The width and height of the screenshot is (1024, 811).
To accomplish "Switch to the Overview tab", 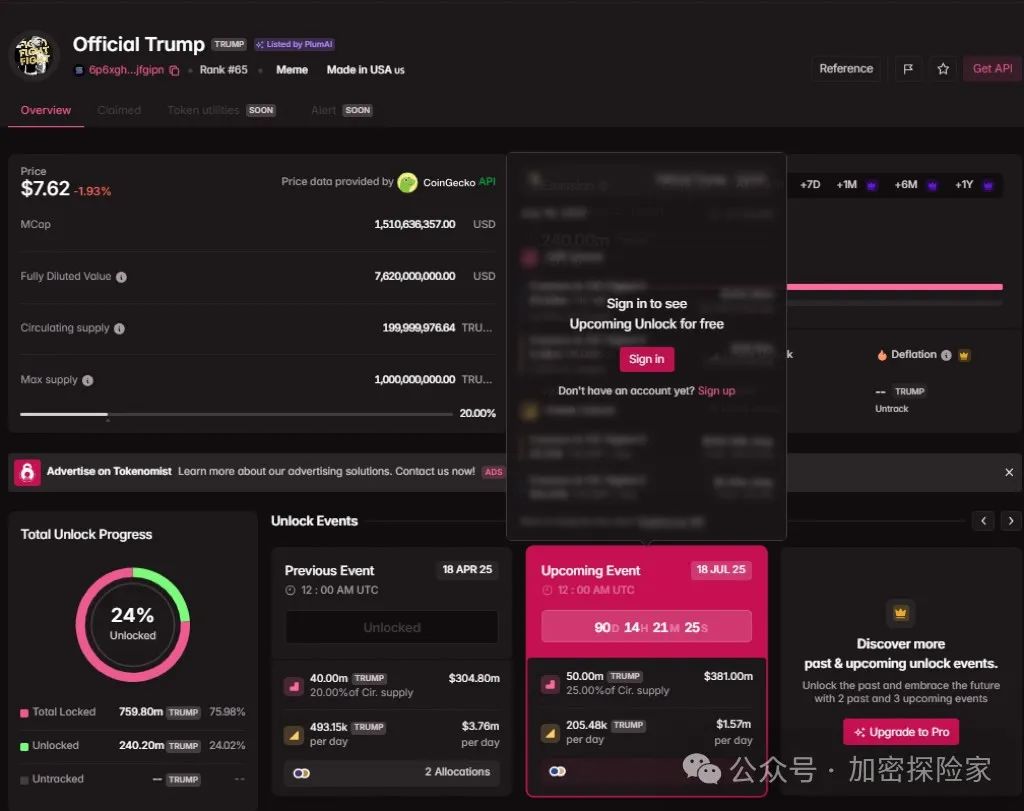I will point(46,110).
